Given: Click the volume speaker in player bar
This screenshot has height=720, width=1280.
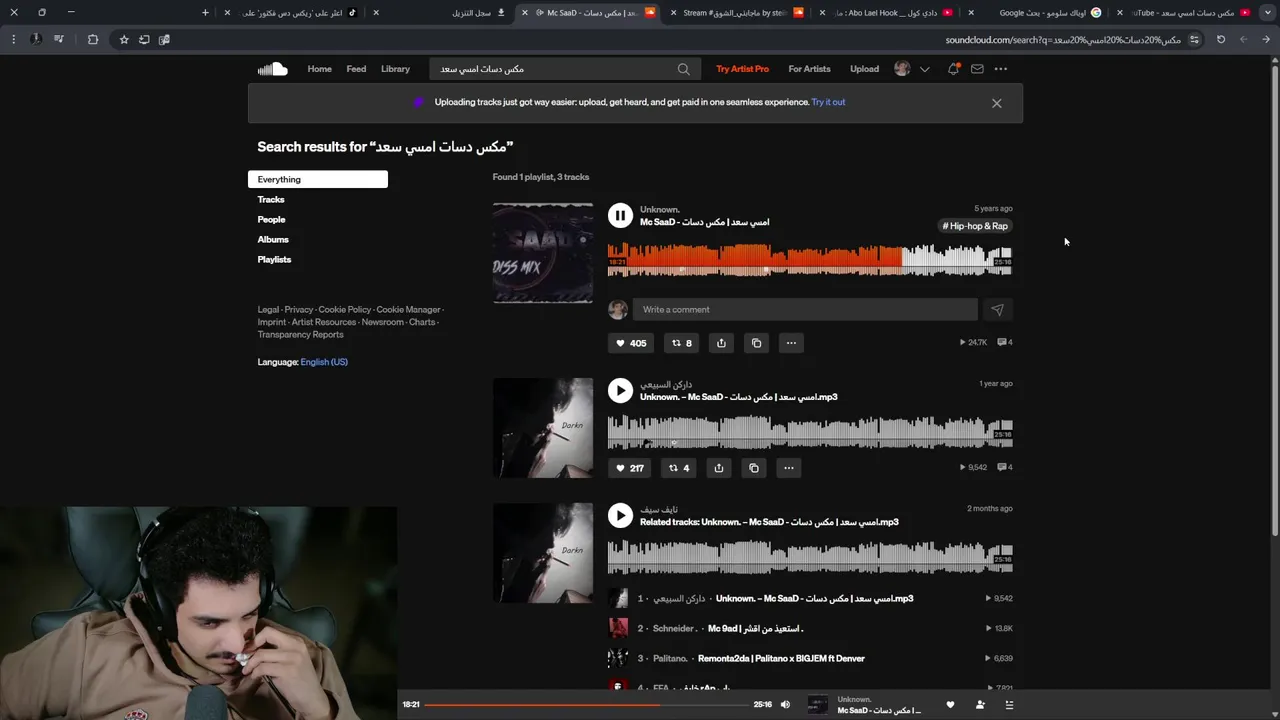Looking at the screenshot, I should 785,705.
